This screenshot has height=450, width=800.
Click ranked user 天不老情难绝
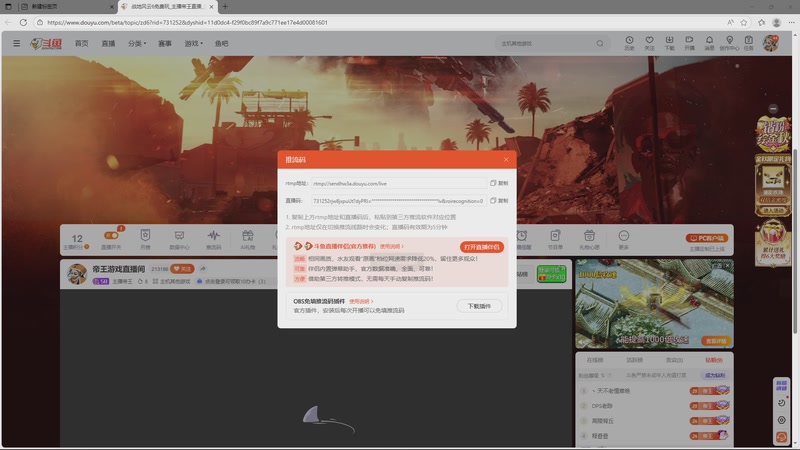point(613,391)
